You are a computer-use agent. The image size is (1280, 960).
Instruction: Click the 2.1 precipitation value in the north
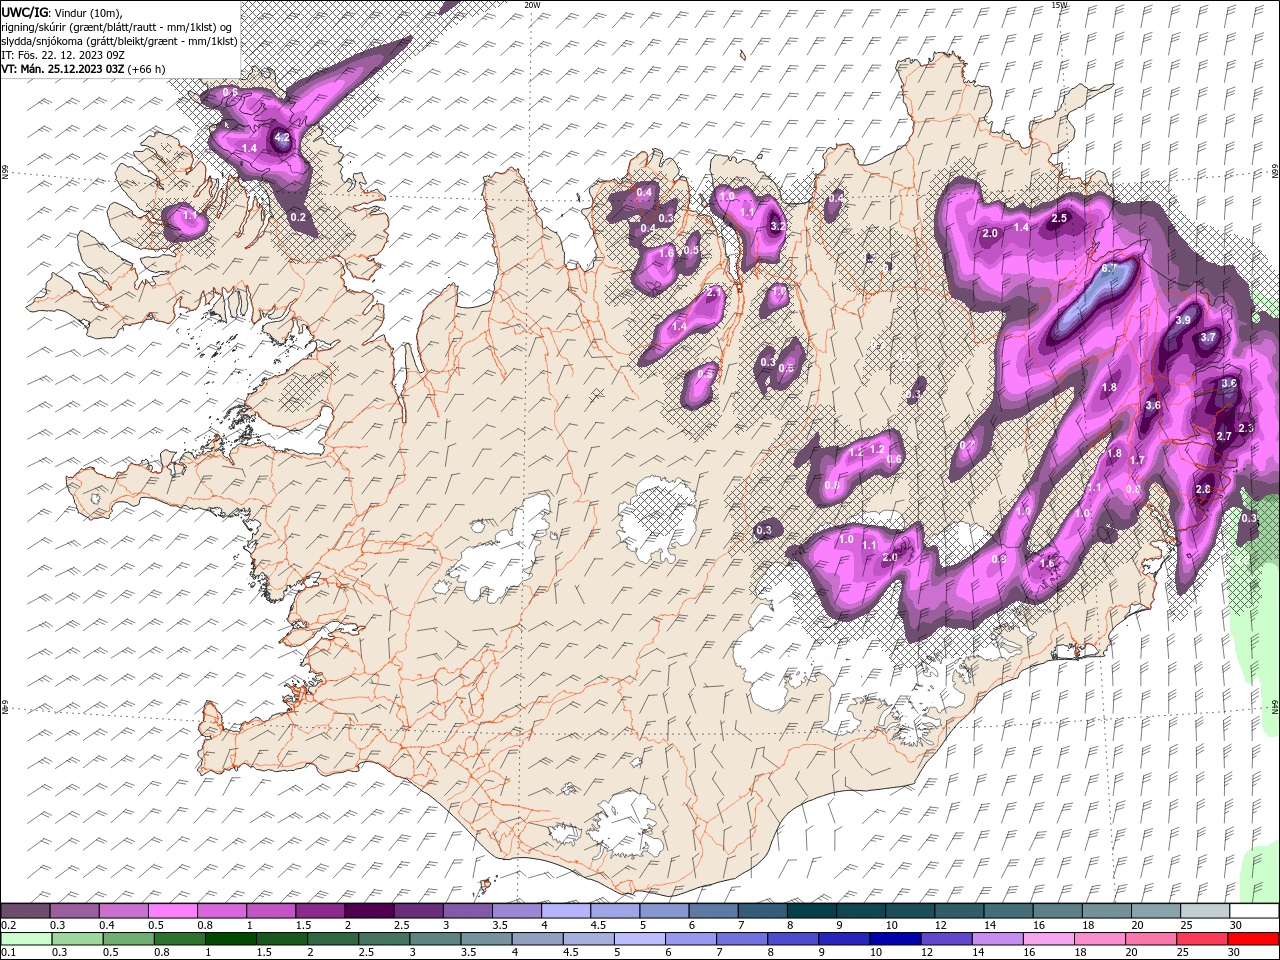click(713, 291)
